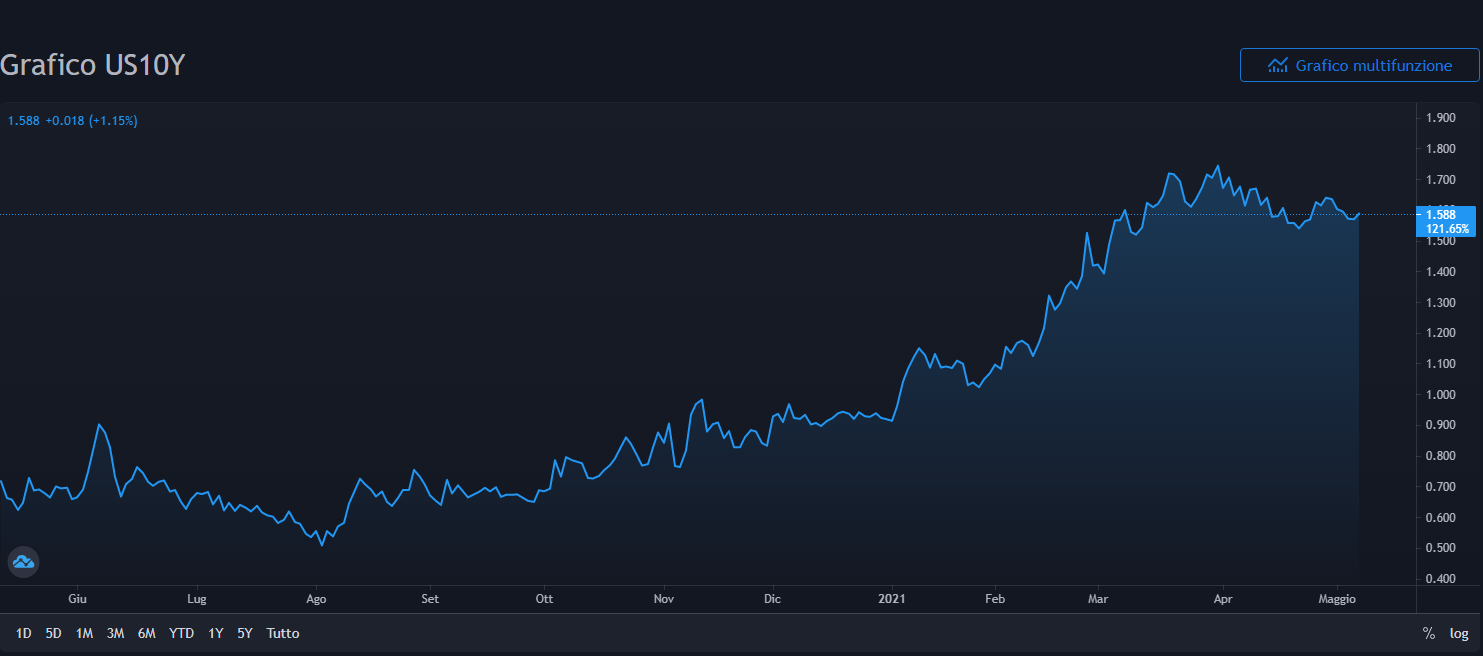Click the 2021 marker on time axis
Viewport: 1483px width, 656px height.
[891, 599]
